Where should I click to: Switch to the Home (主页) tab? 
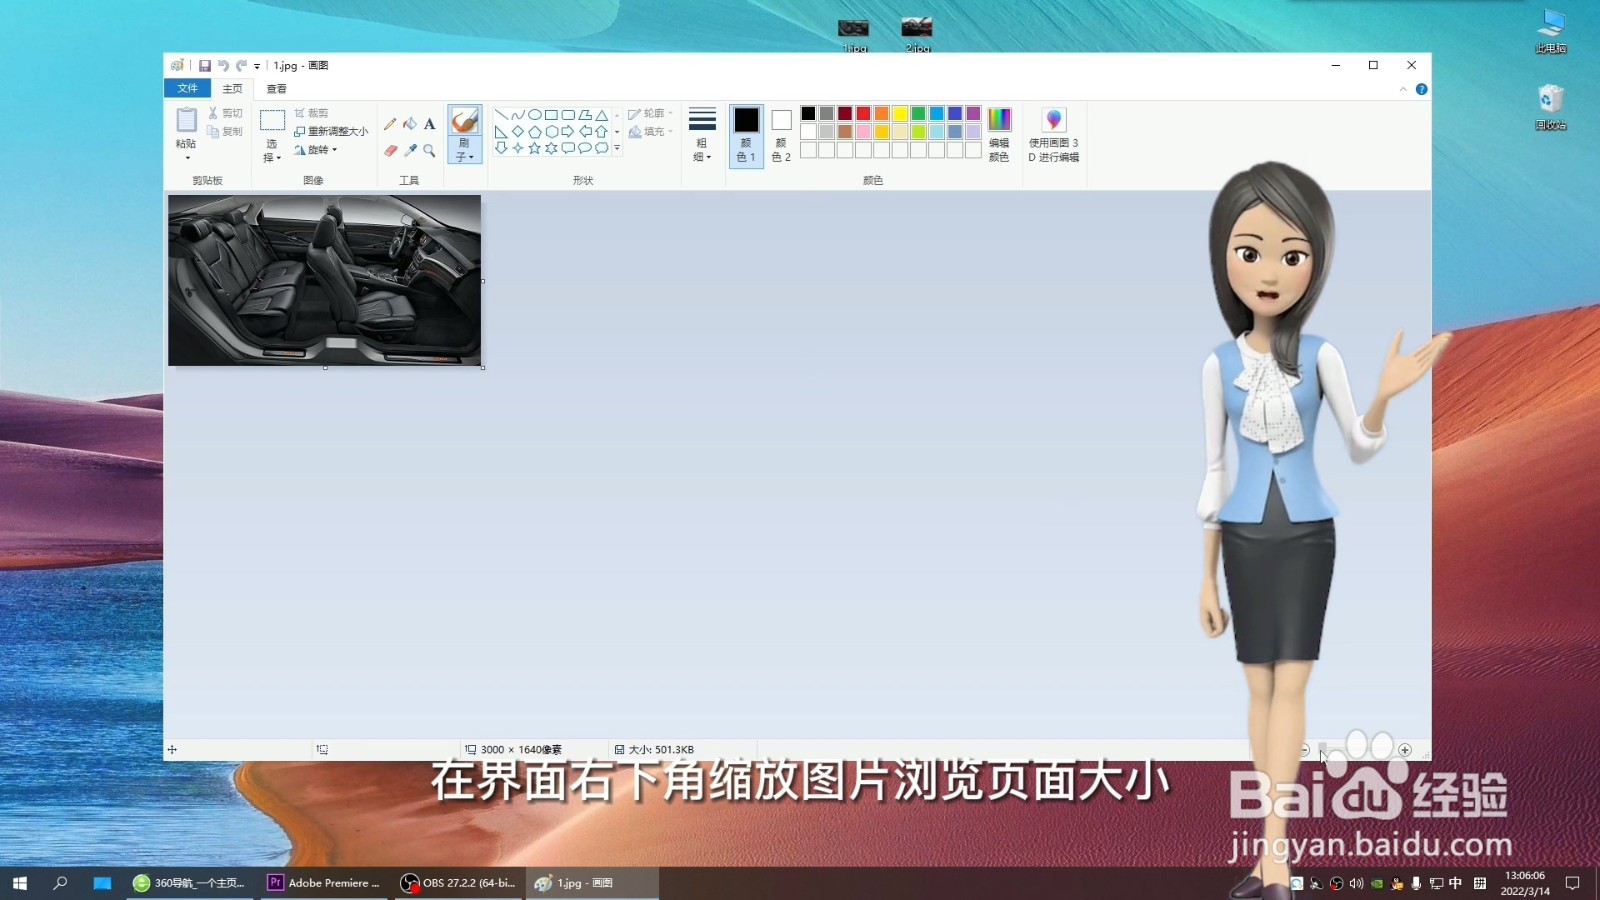232,89
